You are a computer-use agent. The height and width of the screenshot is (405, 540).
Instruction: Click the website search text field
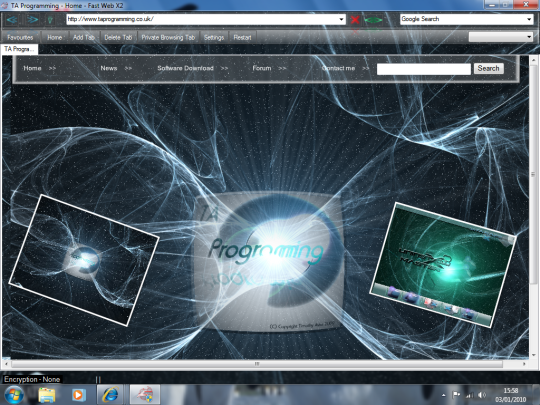click(x=424, y=69)
